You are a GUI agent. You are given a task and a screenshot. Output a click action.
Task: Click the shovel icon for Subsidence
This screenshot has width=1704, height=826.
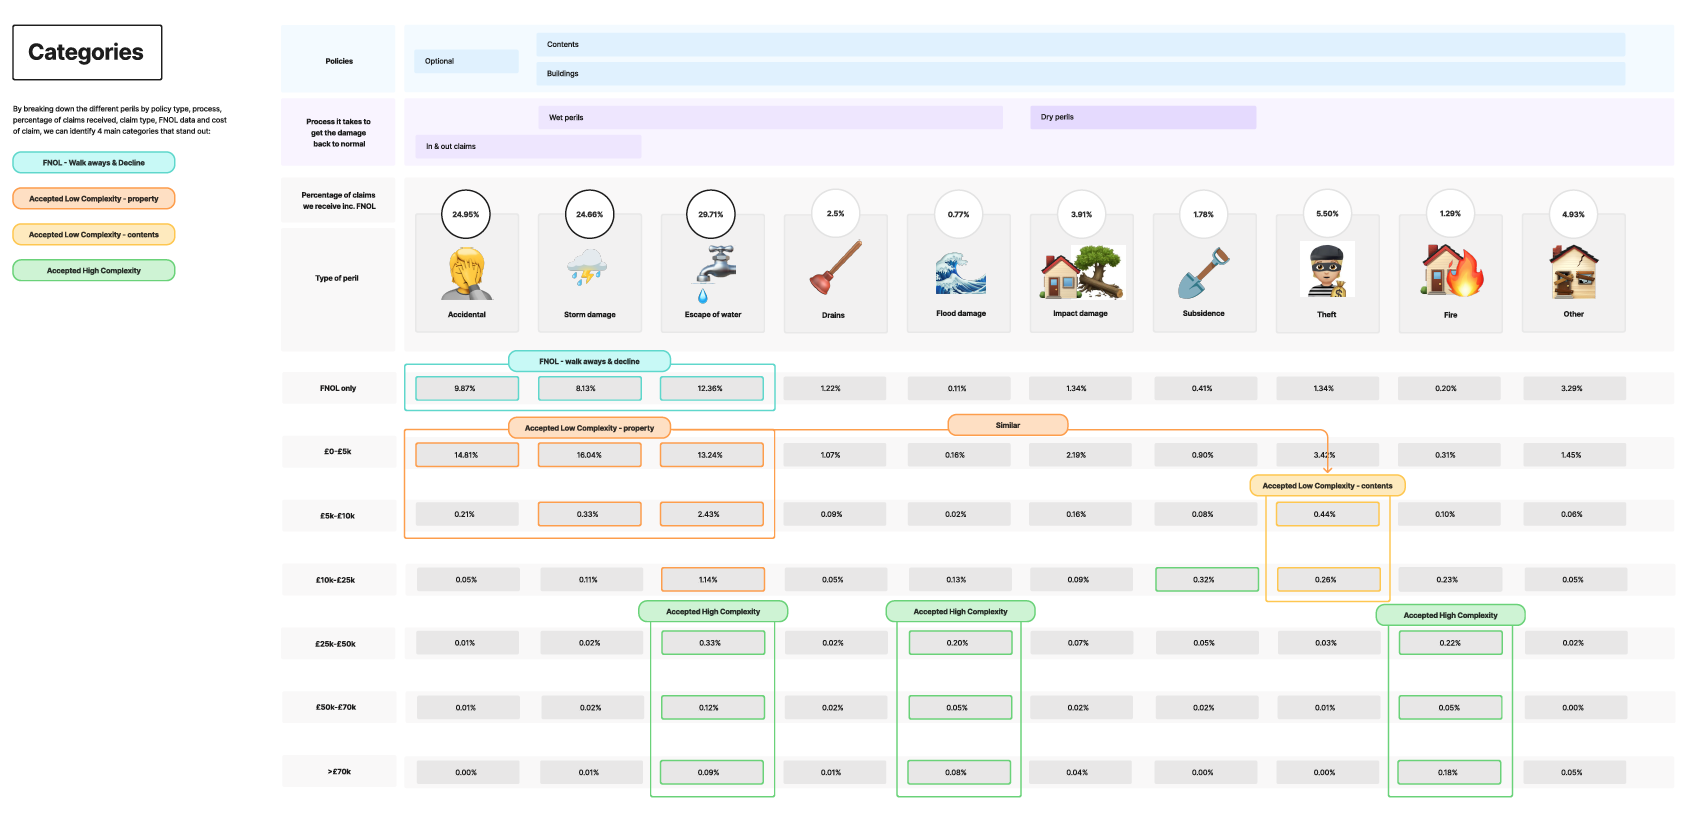click(x=1203, y=273)
